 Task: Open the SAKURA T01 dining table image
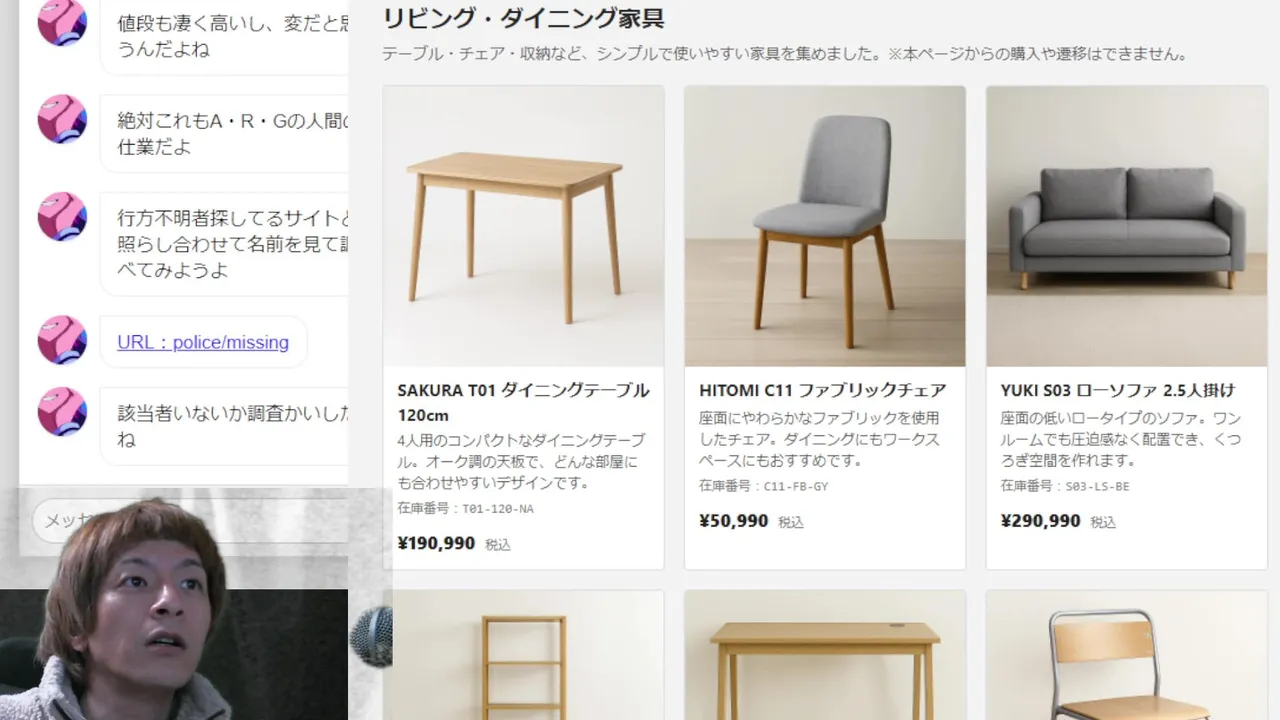[x=523, y=226]
